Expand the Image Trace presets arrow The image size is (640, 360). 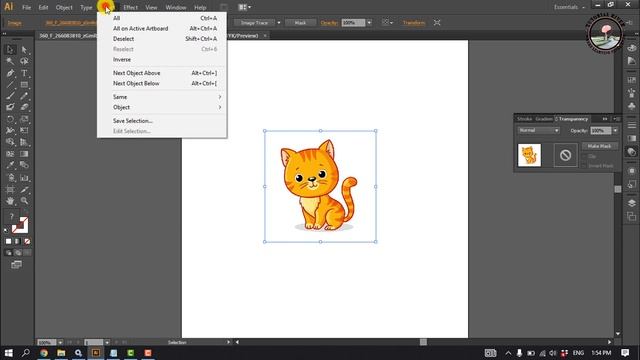click(279, 23)
